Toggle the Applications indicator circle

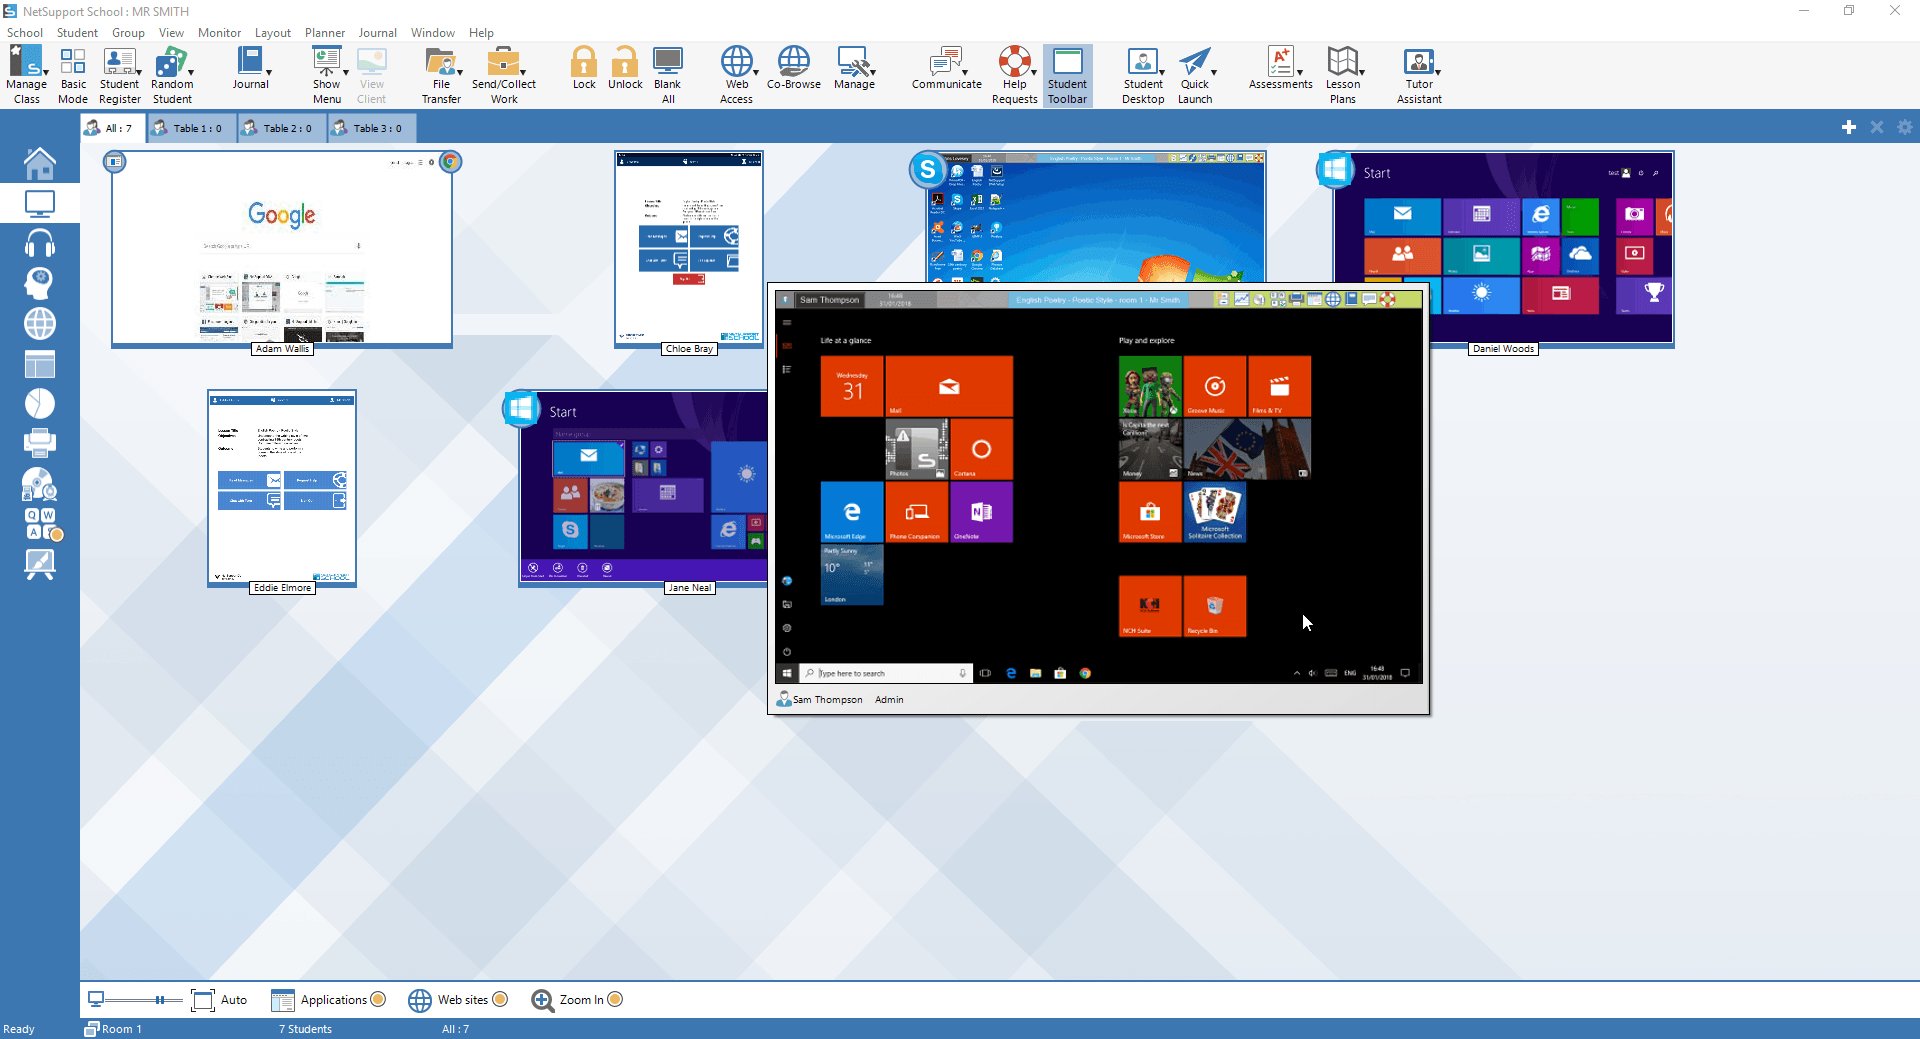pyautogui.click(x=378, y=999)
